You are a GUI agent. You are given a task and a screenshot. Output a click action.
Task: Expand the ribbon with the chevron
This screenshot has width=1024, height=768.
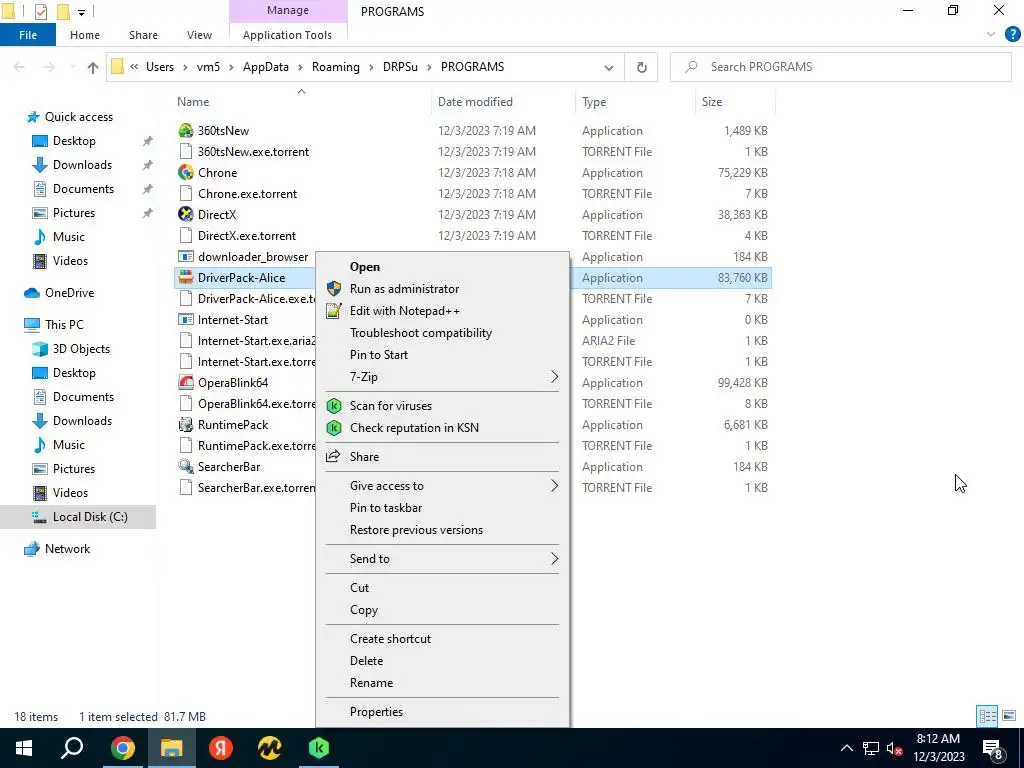click(x=990, y=35)
